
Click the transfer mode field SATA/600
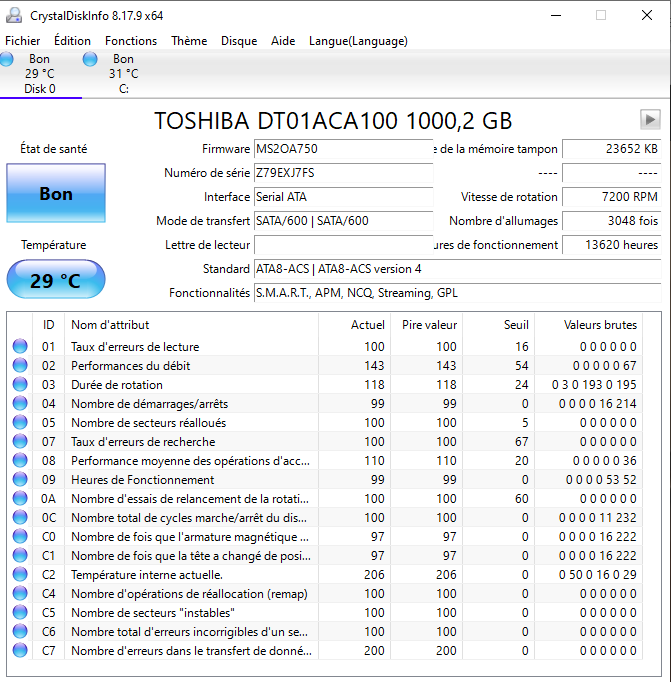(x=344, y=221)
